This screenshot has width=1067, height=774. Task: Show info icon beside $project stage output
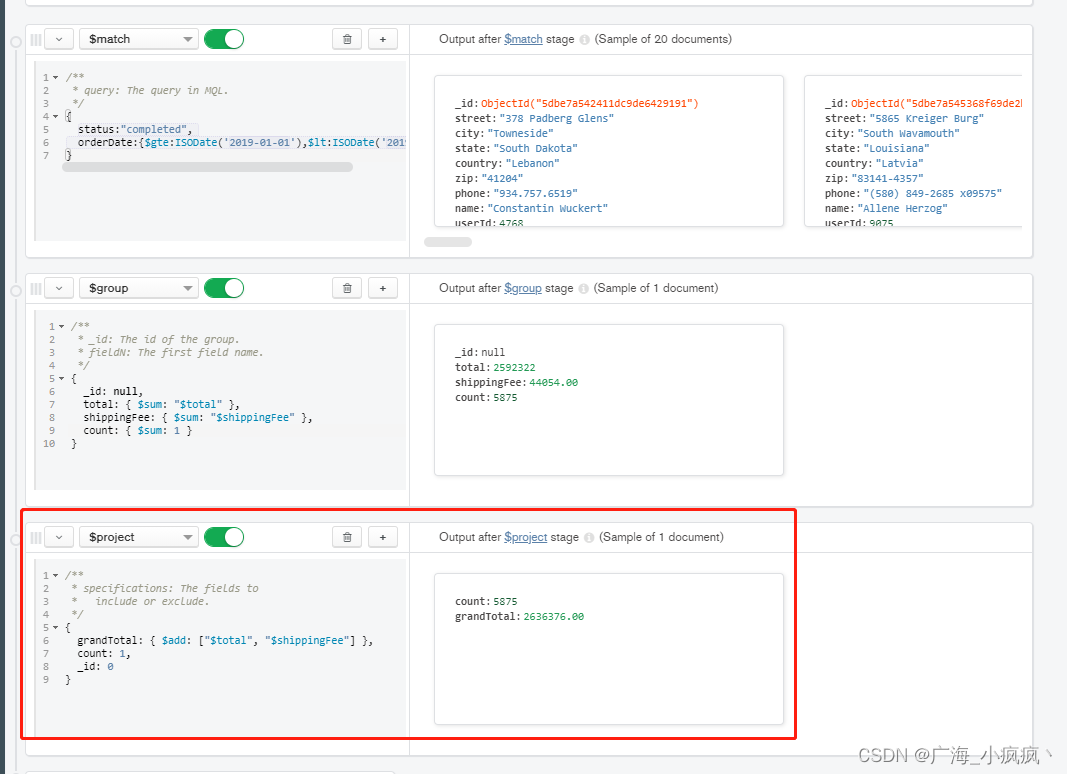click(589, 538)
